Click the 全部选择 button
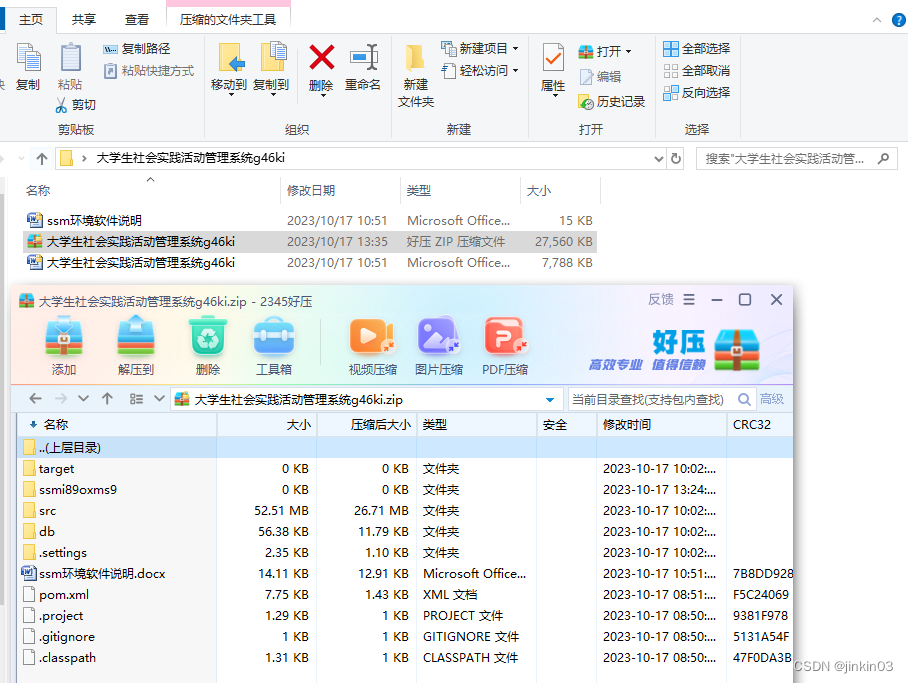The width and height of the screenshot is (908, 683). (697, 49)
